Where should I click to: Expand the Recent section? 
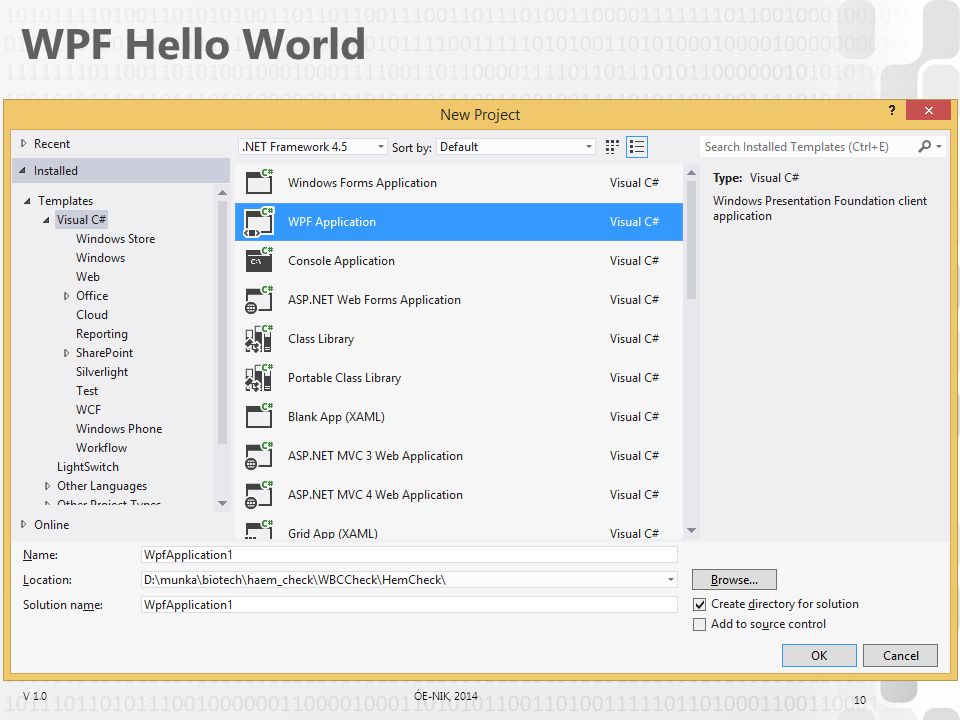(x=23, y=143)
